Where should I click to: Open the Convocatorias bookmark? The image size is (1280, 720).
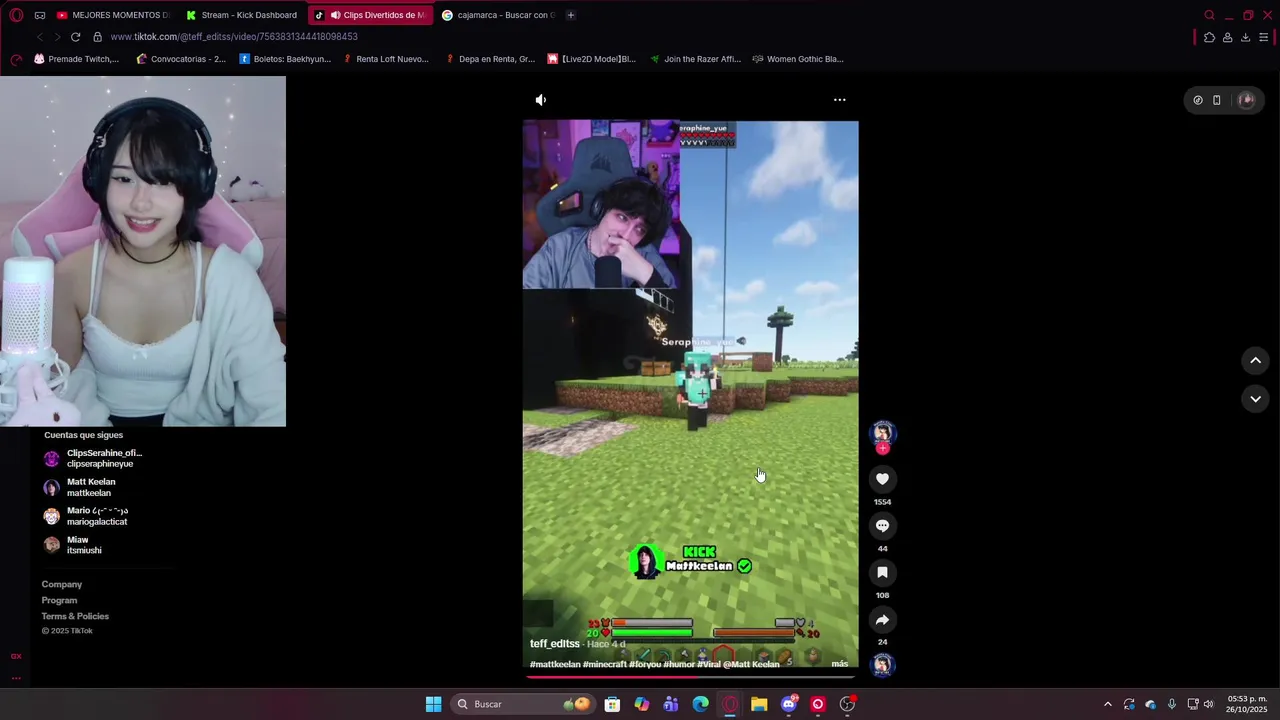[x=180, y=59]
